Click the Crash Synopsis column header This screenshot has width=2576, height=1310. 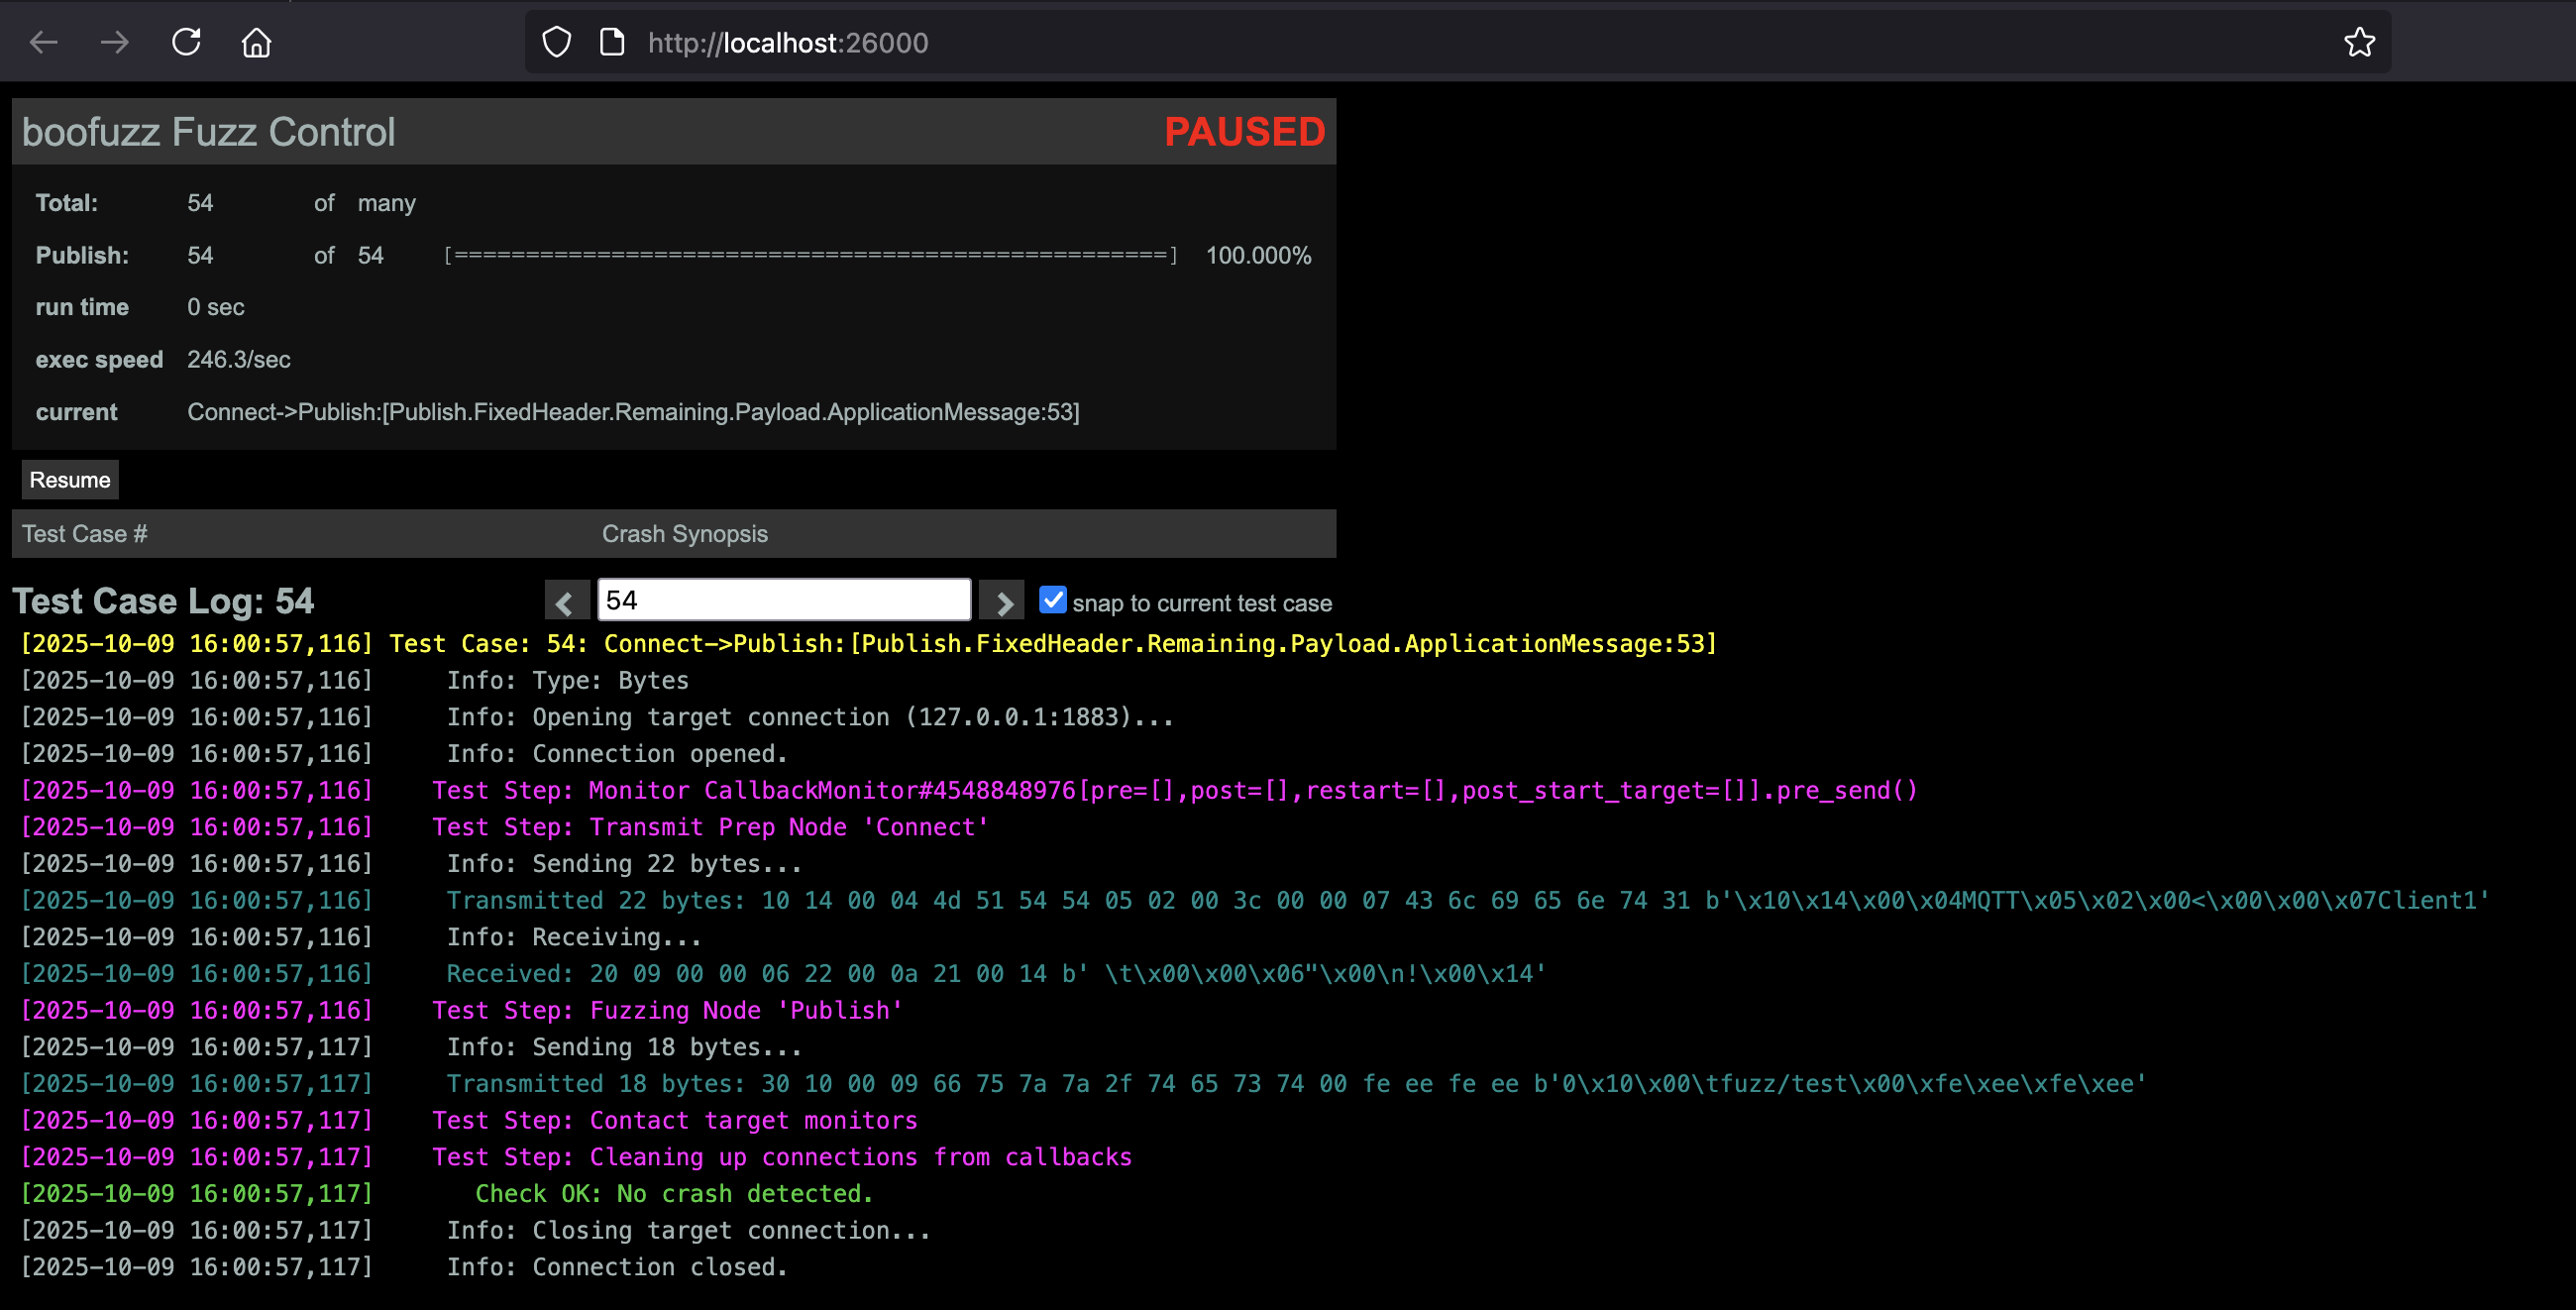[684, 534]
